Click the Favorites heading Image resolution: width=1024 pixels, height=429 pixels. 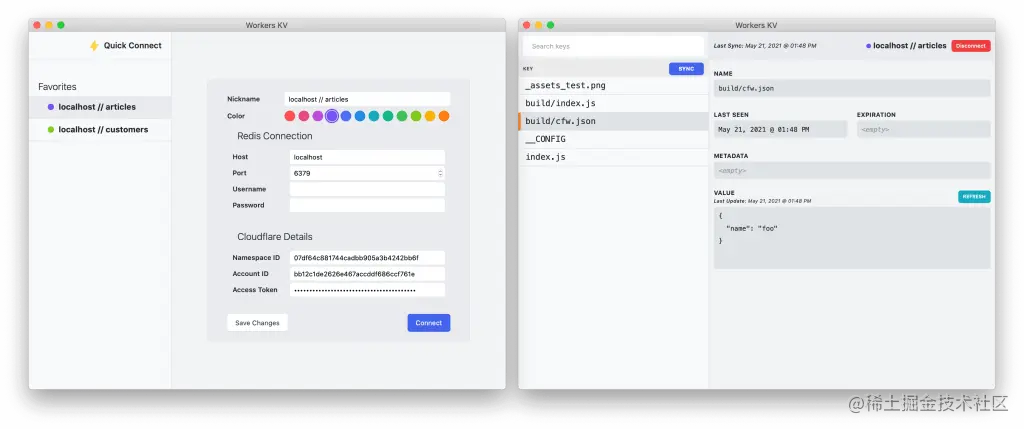(x=57, y=87)
